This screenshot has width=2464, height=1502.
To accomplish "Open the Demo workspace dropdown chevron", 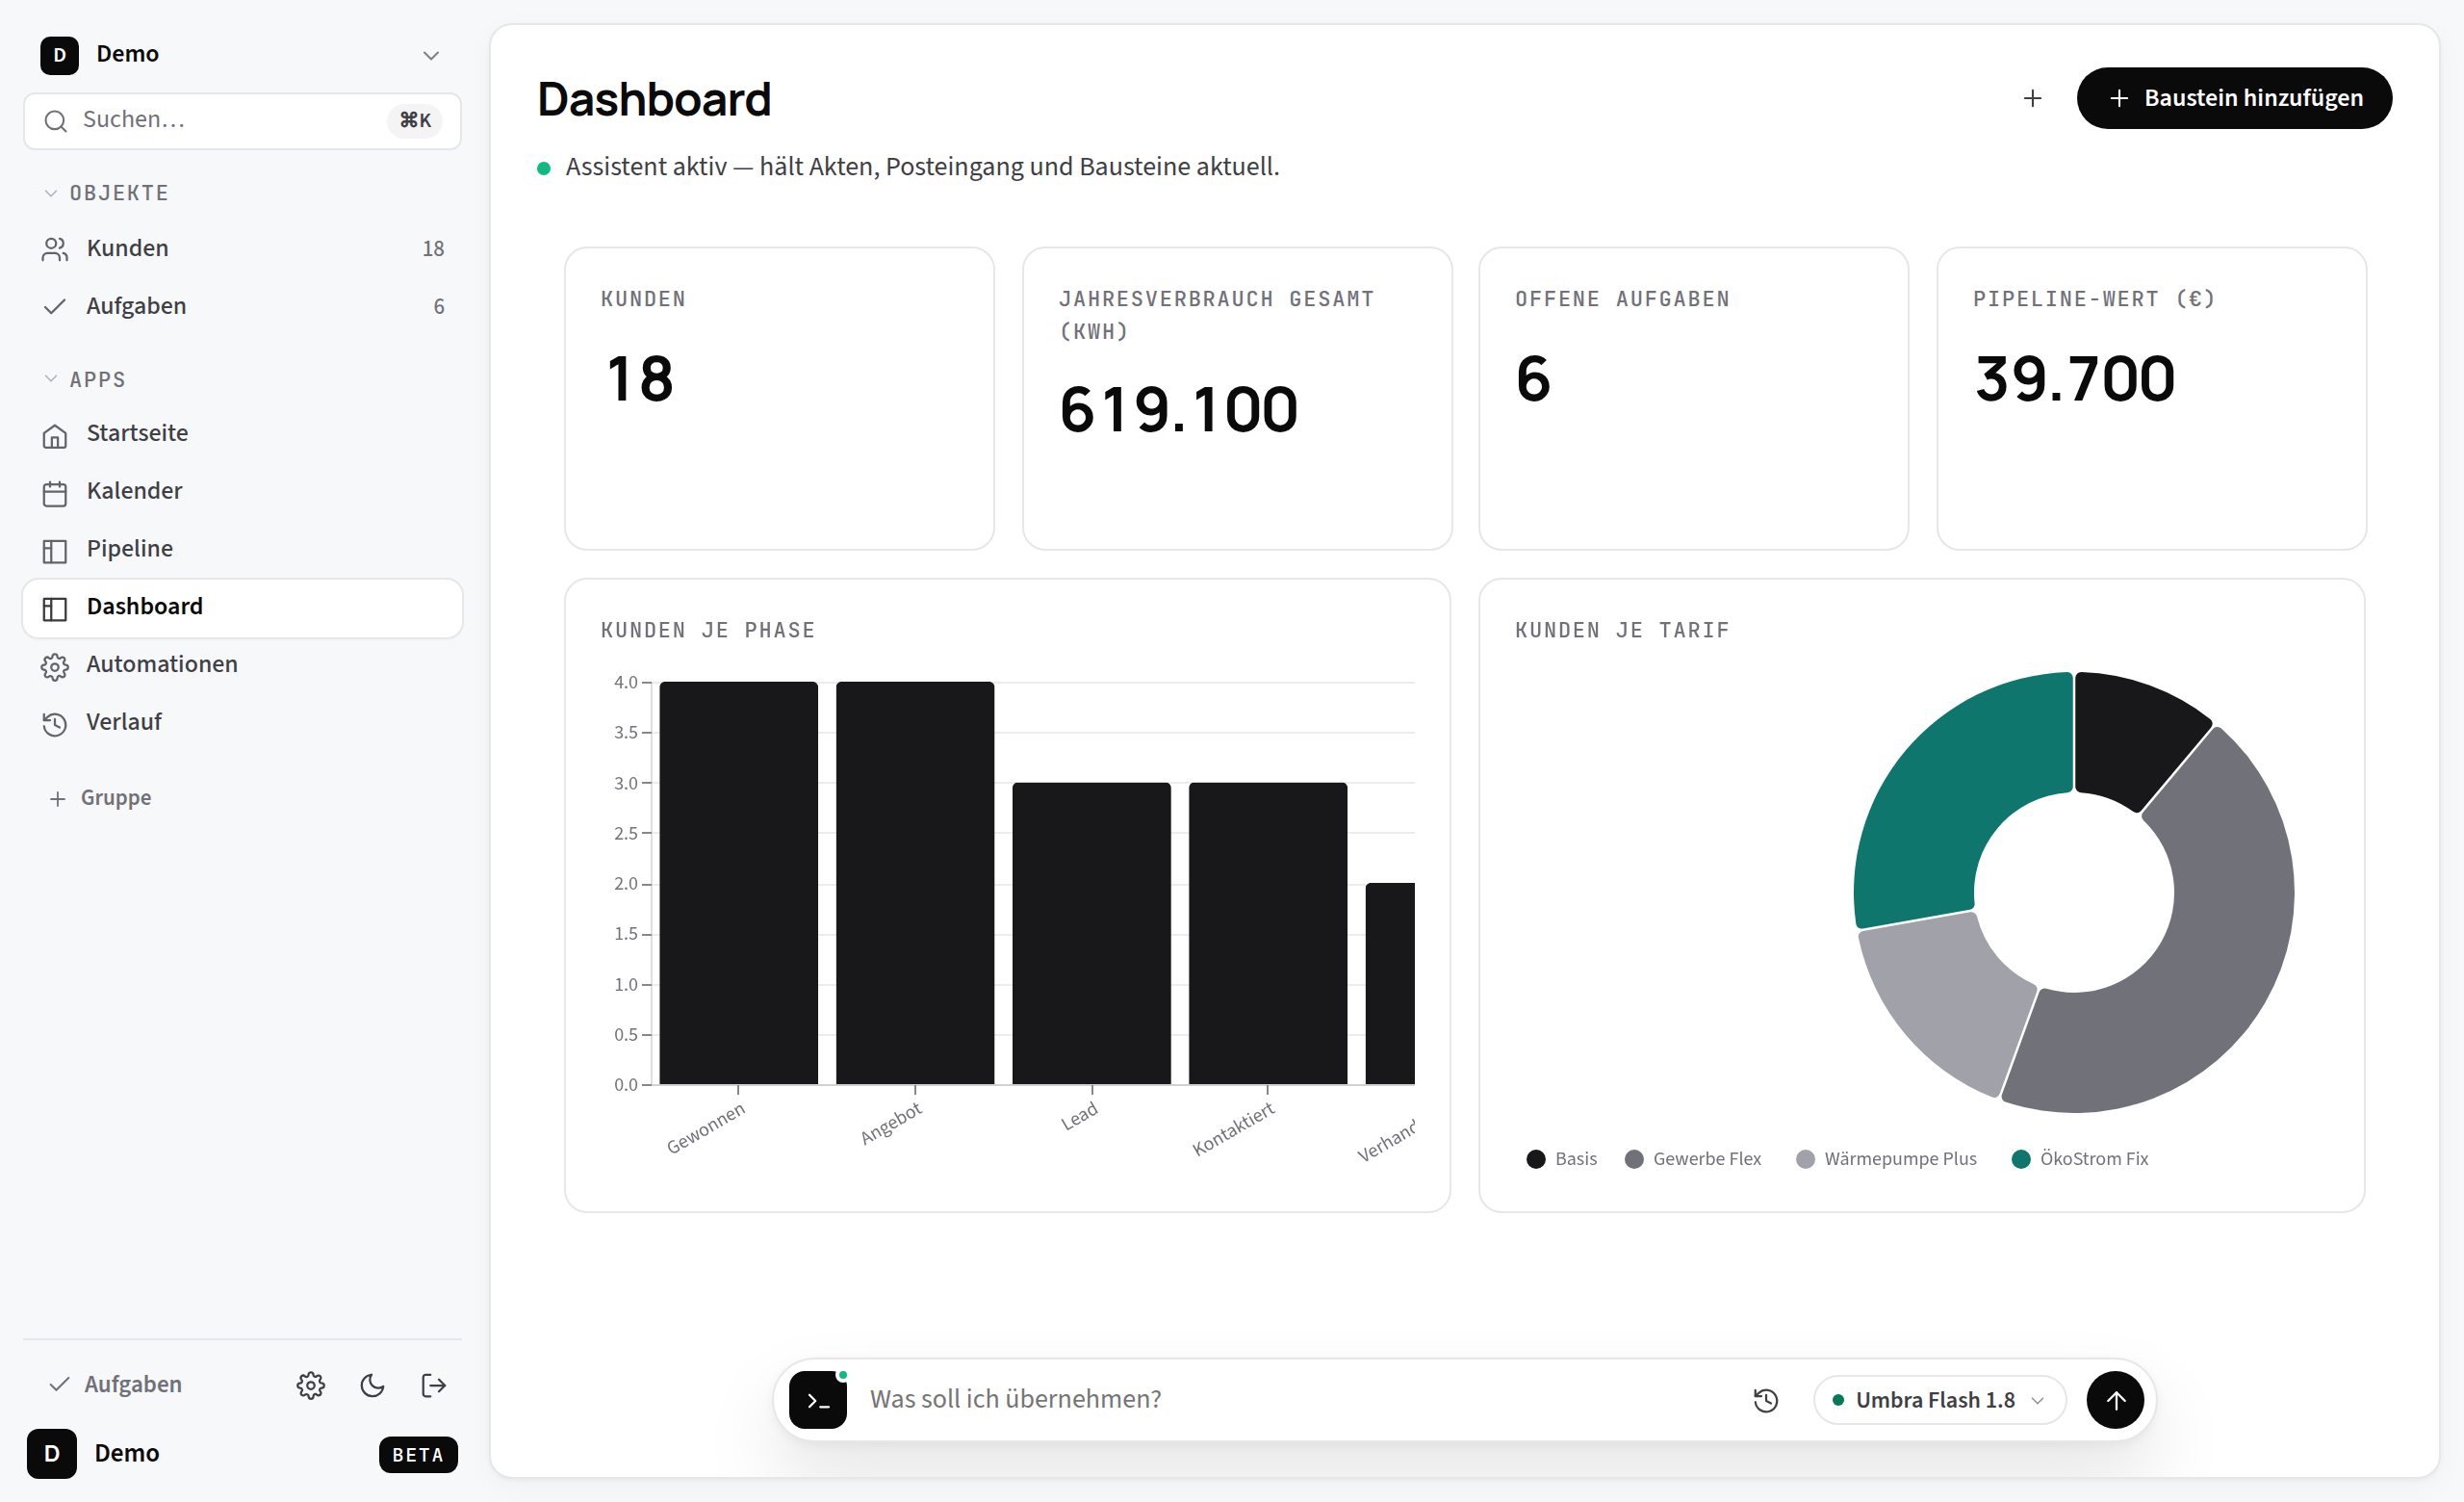I will coord(431,55).
